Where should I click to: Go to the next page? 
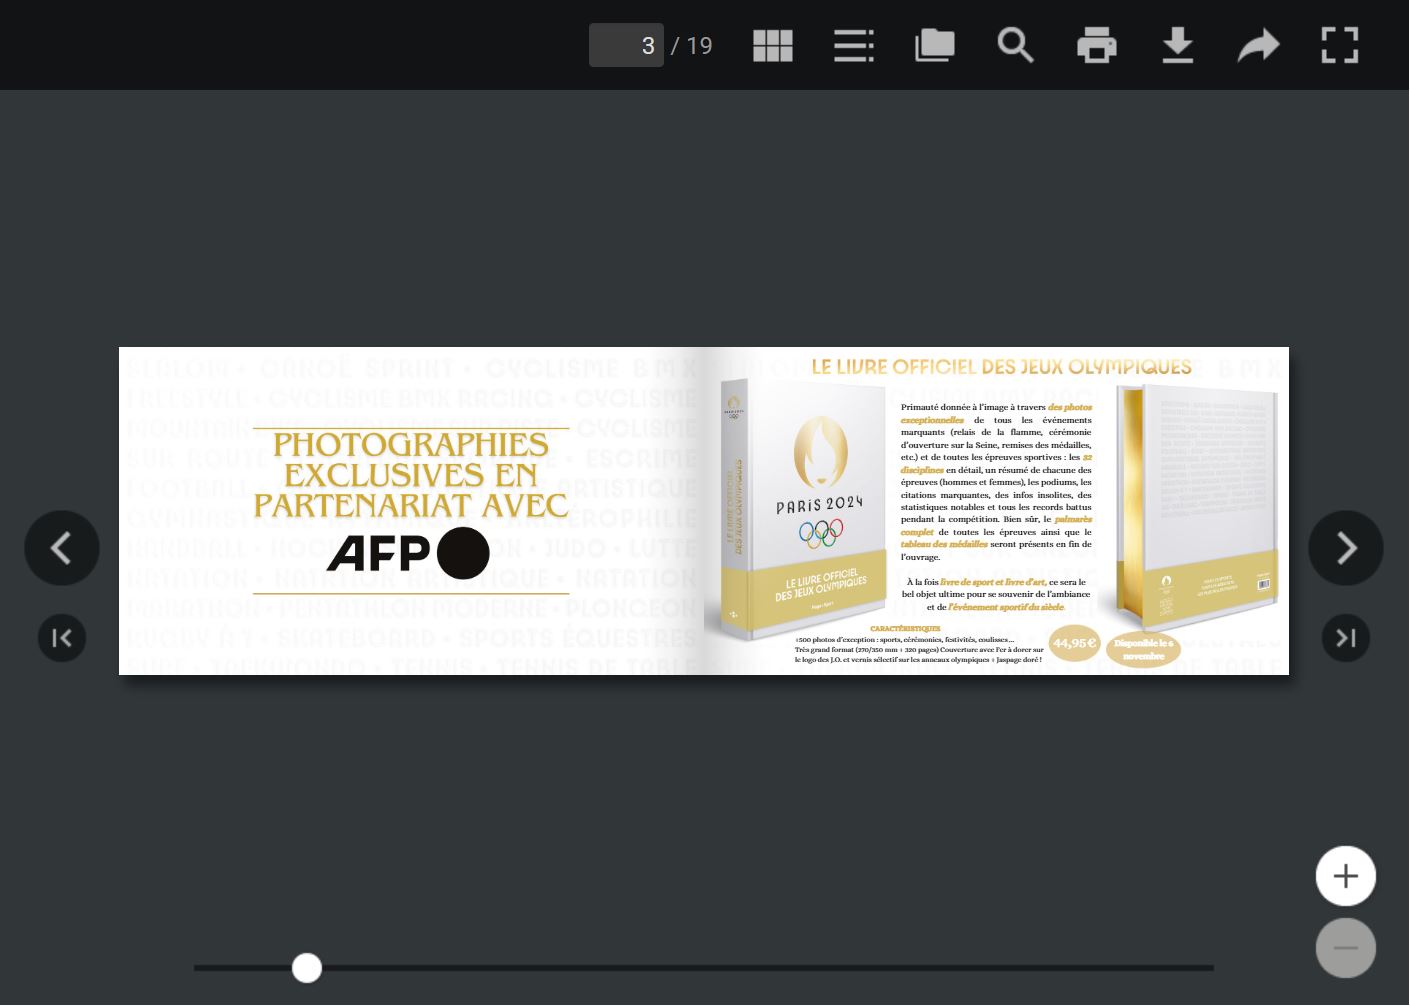(1346, 548)
